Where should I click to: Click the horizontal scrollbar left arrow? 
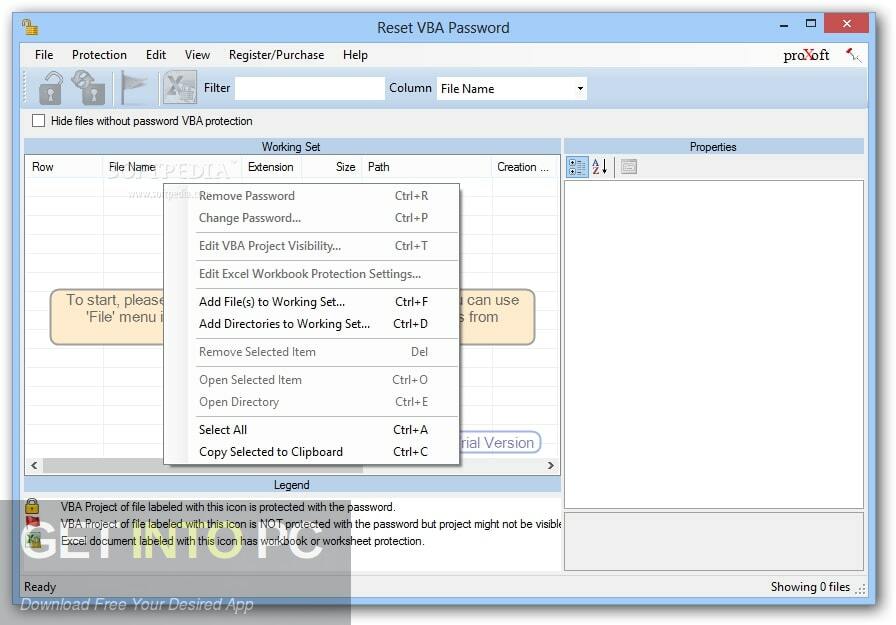[x=34, y=465]
